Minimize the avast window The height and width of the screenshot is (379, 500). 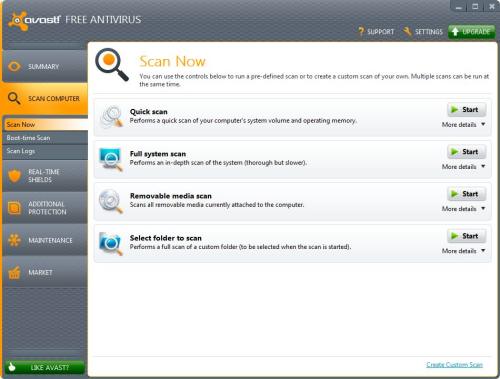[x=459, y=7]
